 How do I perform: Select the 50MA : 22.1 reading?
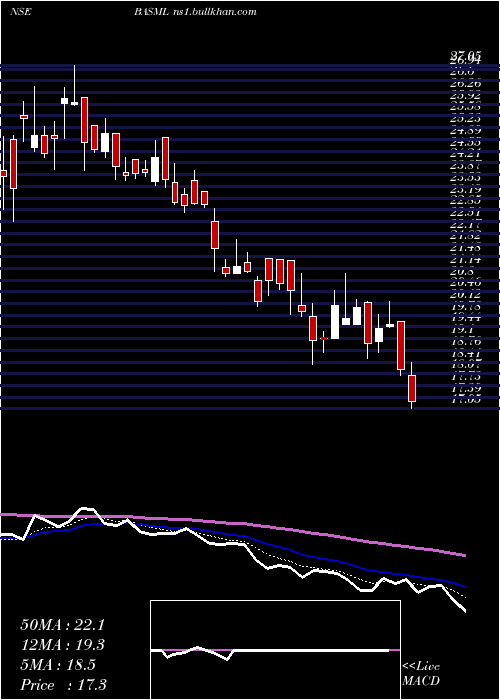pos(62,625)
